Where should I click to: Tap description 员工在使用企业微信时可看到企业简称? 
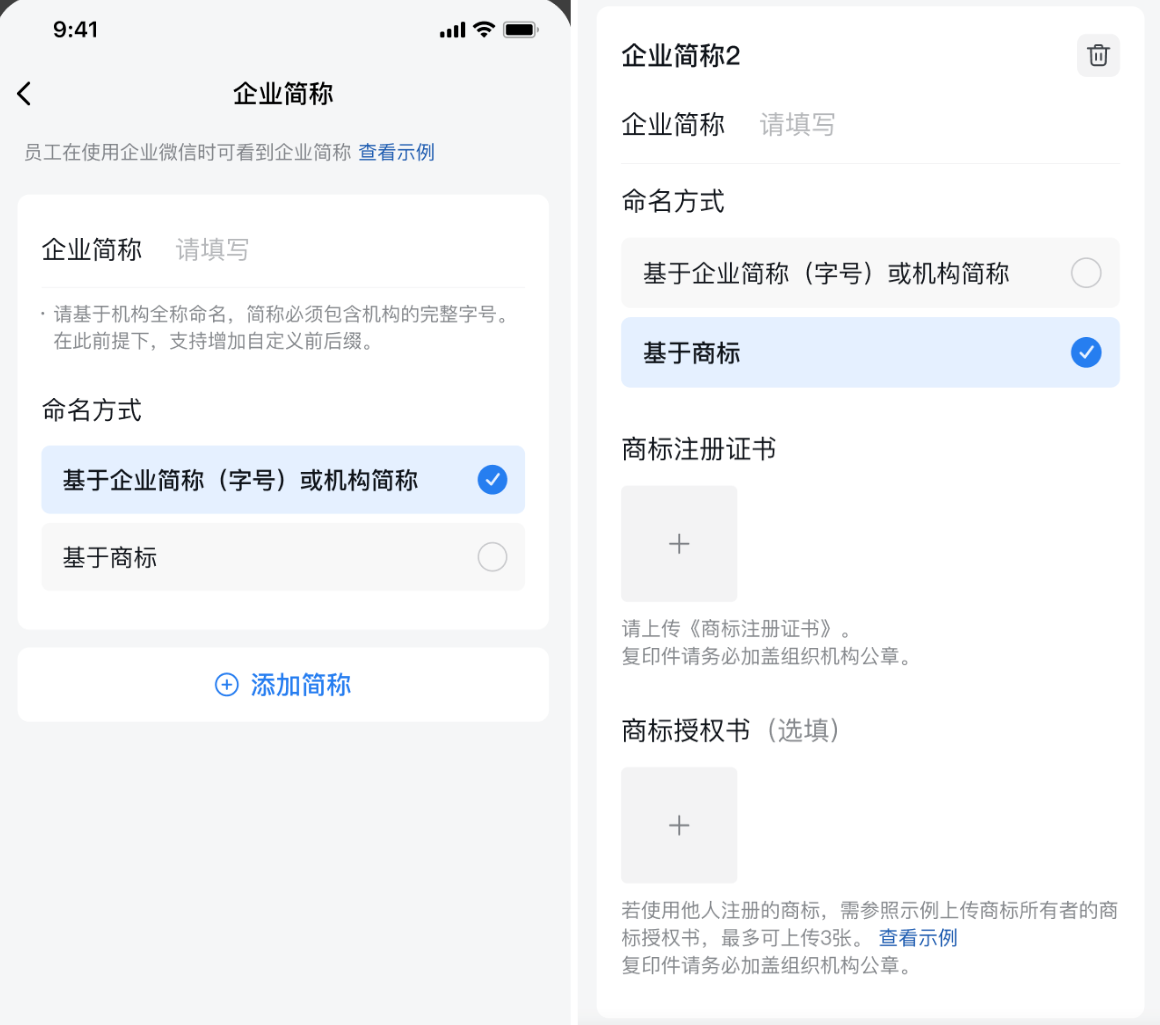[x=187, y=152]
